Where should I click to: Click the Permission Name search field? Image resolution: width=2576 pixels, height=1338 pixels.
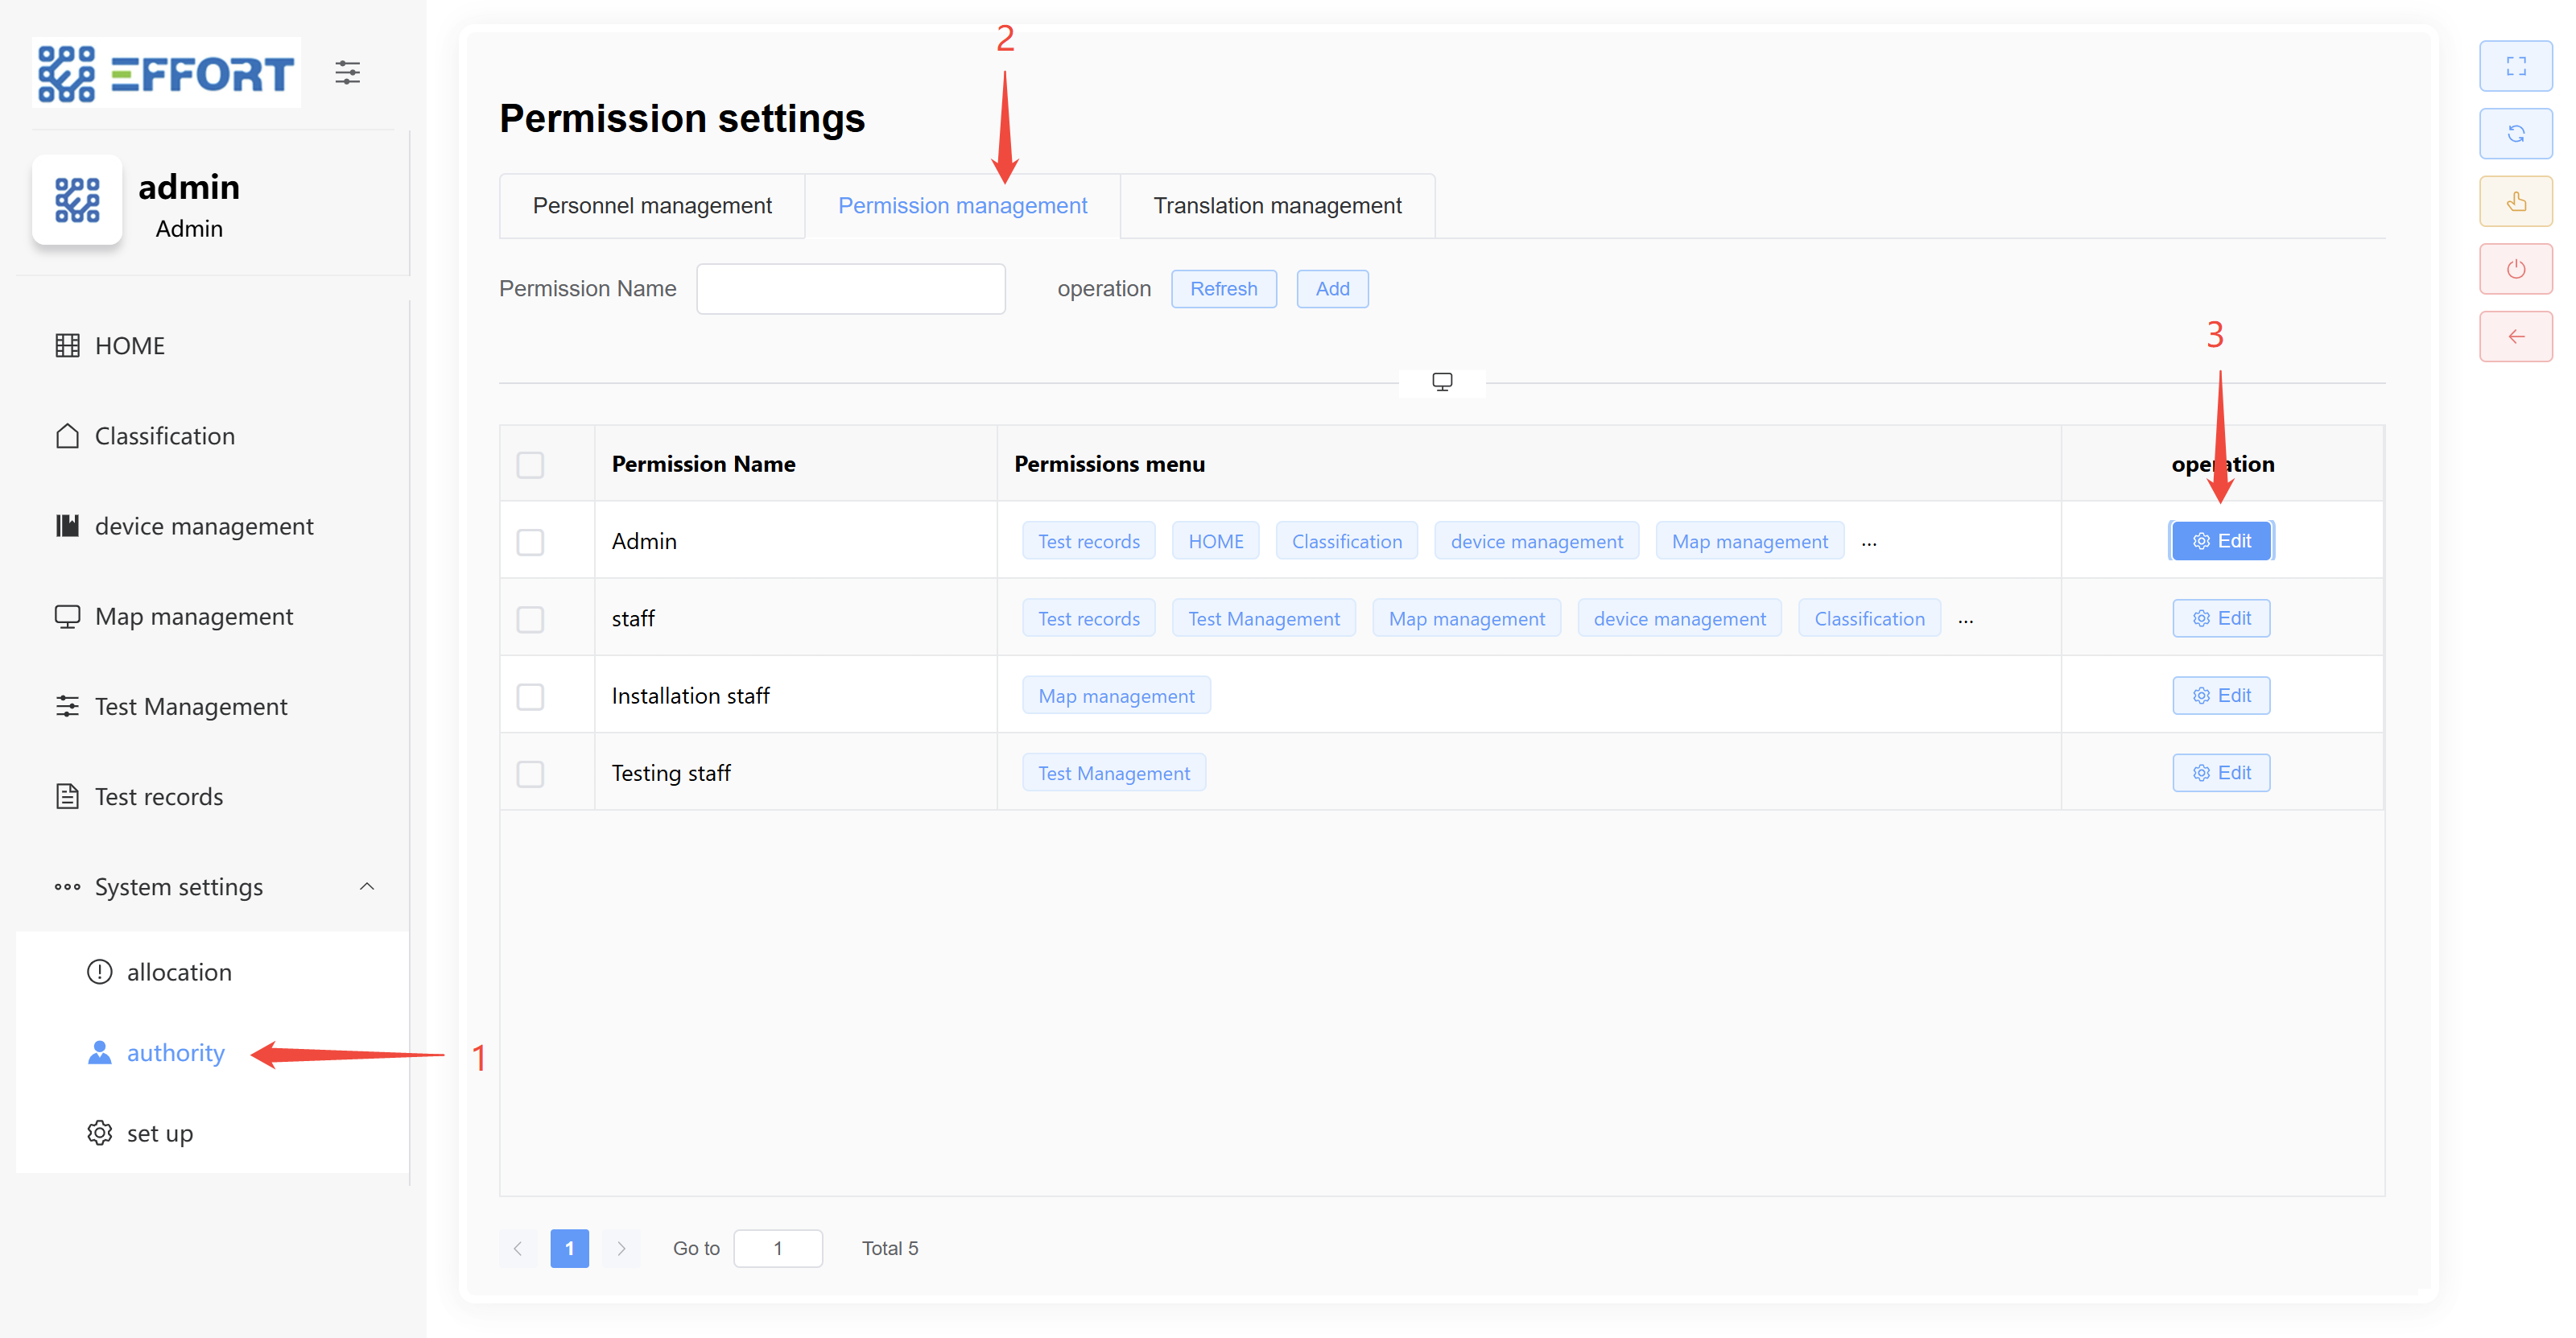pyautogui.click(x=850, y=289)
